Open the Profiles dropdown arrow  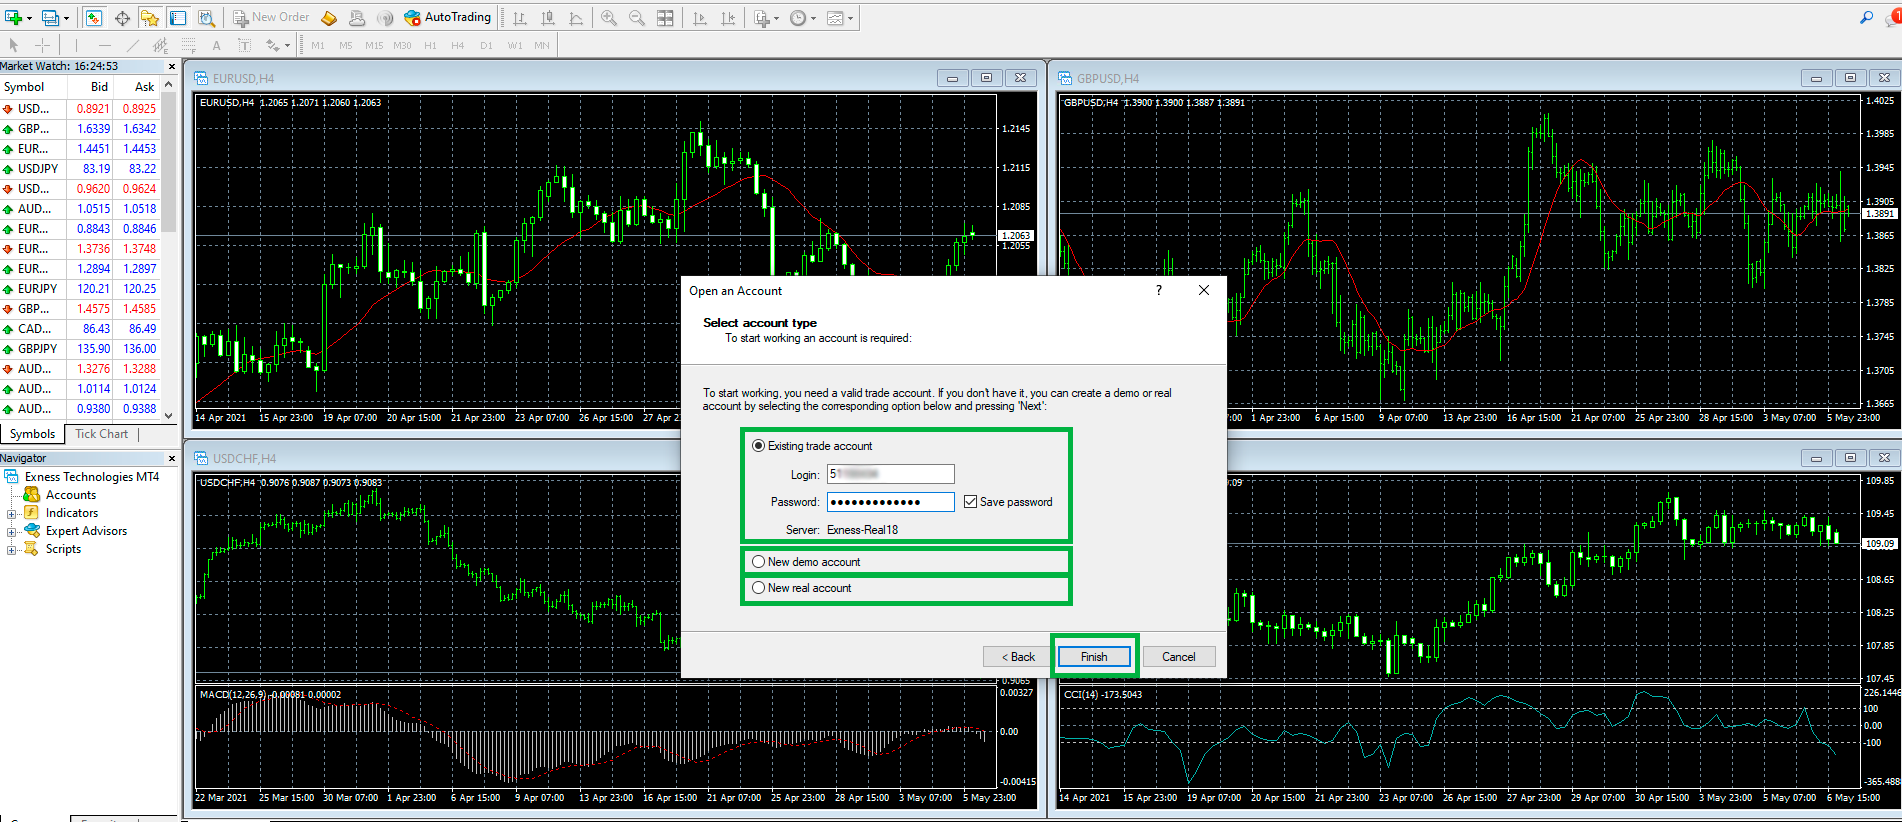66,18
